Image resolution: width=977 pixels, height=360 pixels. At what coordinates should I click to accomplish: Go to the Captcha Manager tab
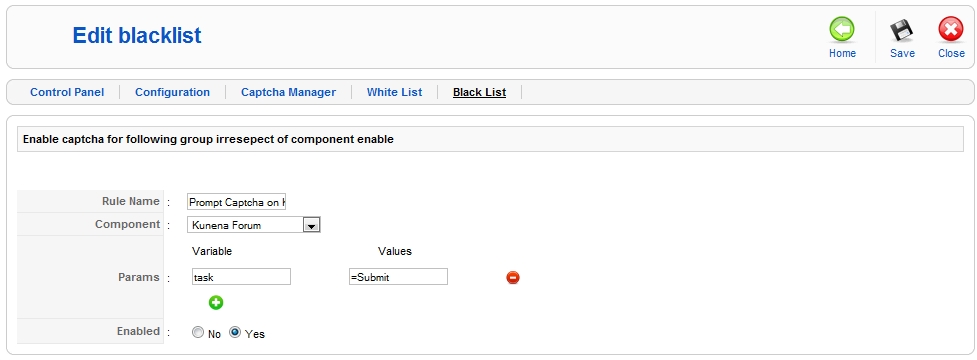[x=288, y=92]
